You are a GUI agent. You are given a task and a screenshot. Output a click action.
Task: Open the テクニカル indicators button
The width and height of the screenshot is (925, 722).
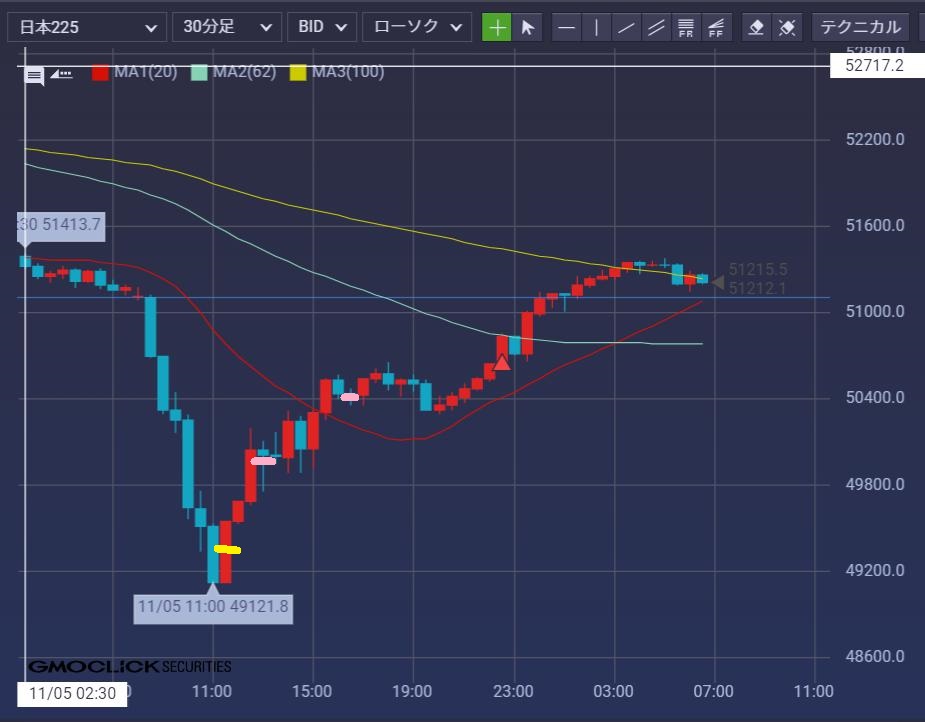coord(861,27)
